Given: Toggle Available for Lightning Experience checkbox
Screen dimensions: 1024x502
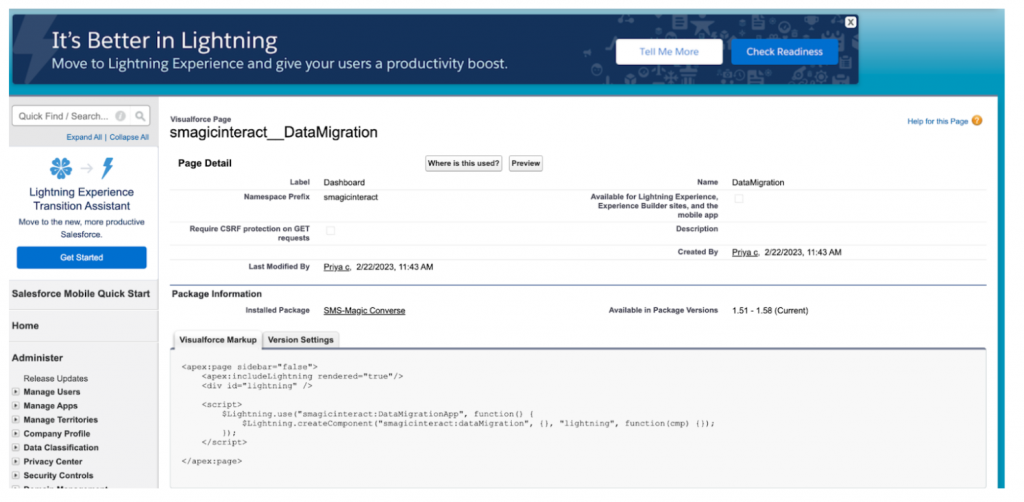Looking at the screenshot, I should coord(739,199).
